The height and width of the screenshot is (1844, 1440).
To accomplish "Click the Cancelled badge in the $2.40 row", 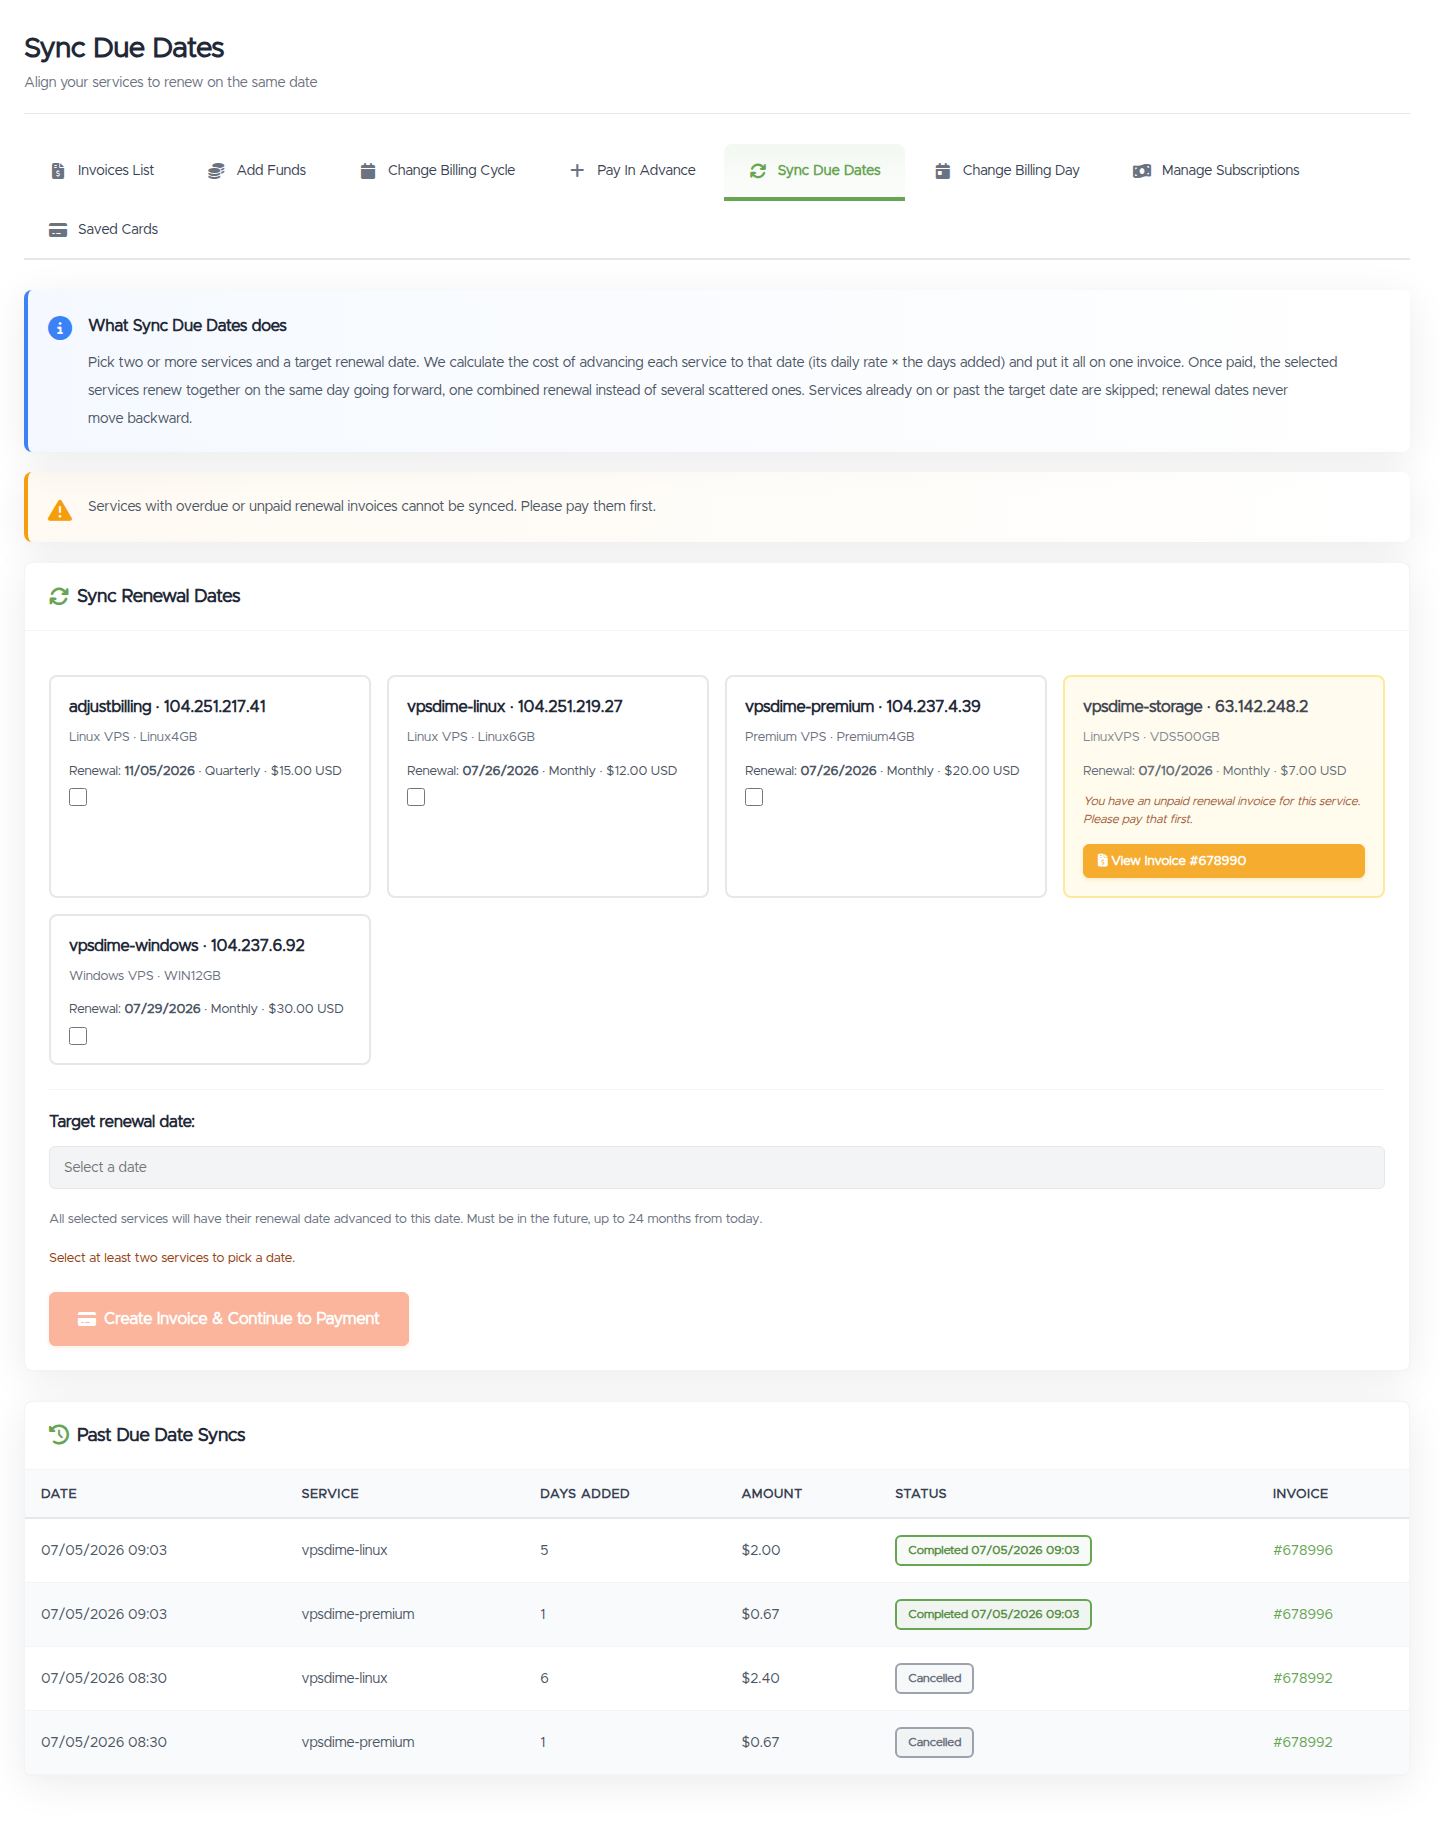I will point(934,1679).
